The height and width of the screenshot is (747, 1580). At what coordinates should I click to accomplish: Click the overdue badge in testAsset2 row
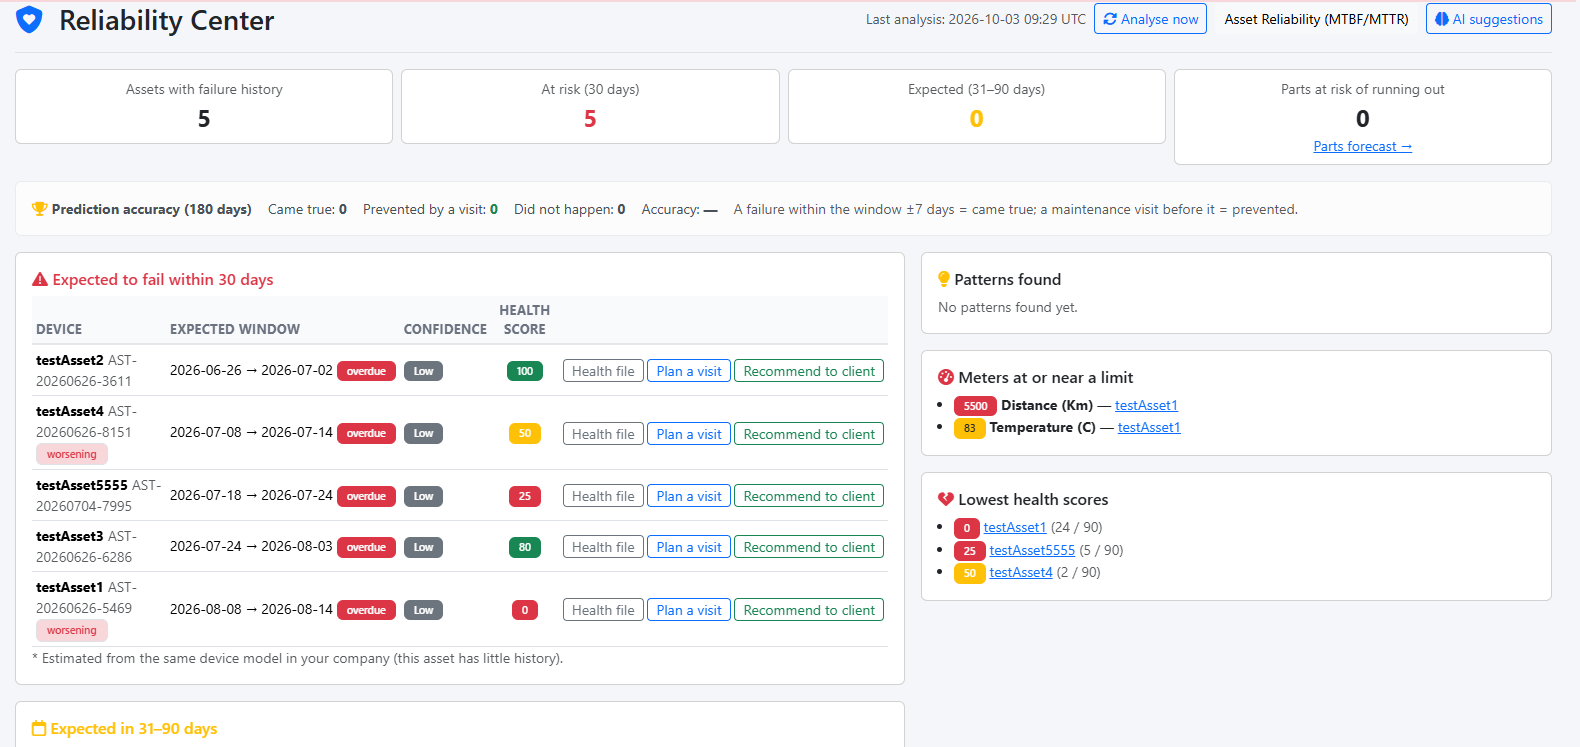click(x=366, y=371)
